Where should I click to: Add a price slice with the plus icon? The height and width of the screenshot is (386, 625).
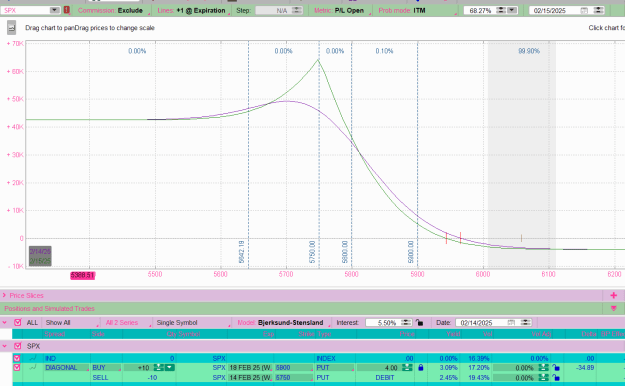coord(613,295)
